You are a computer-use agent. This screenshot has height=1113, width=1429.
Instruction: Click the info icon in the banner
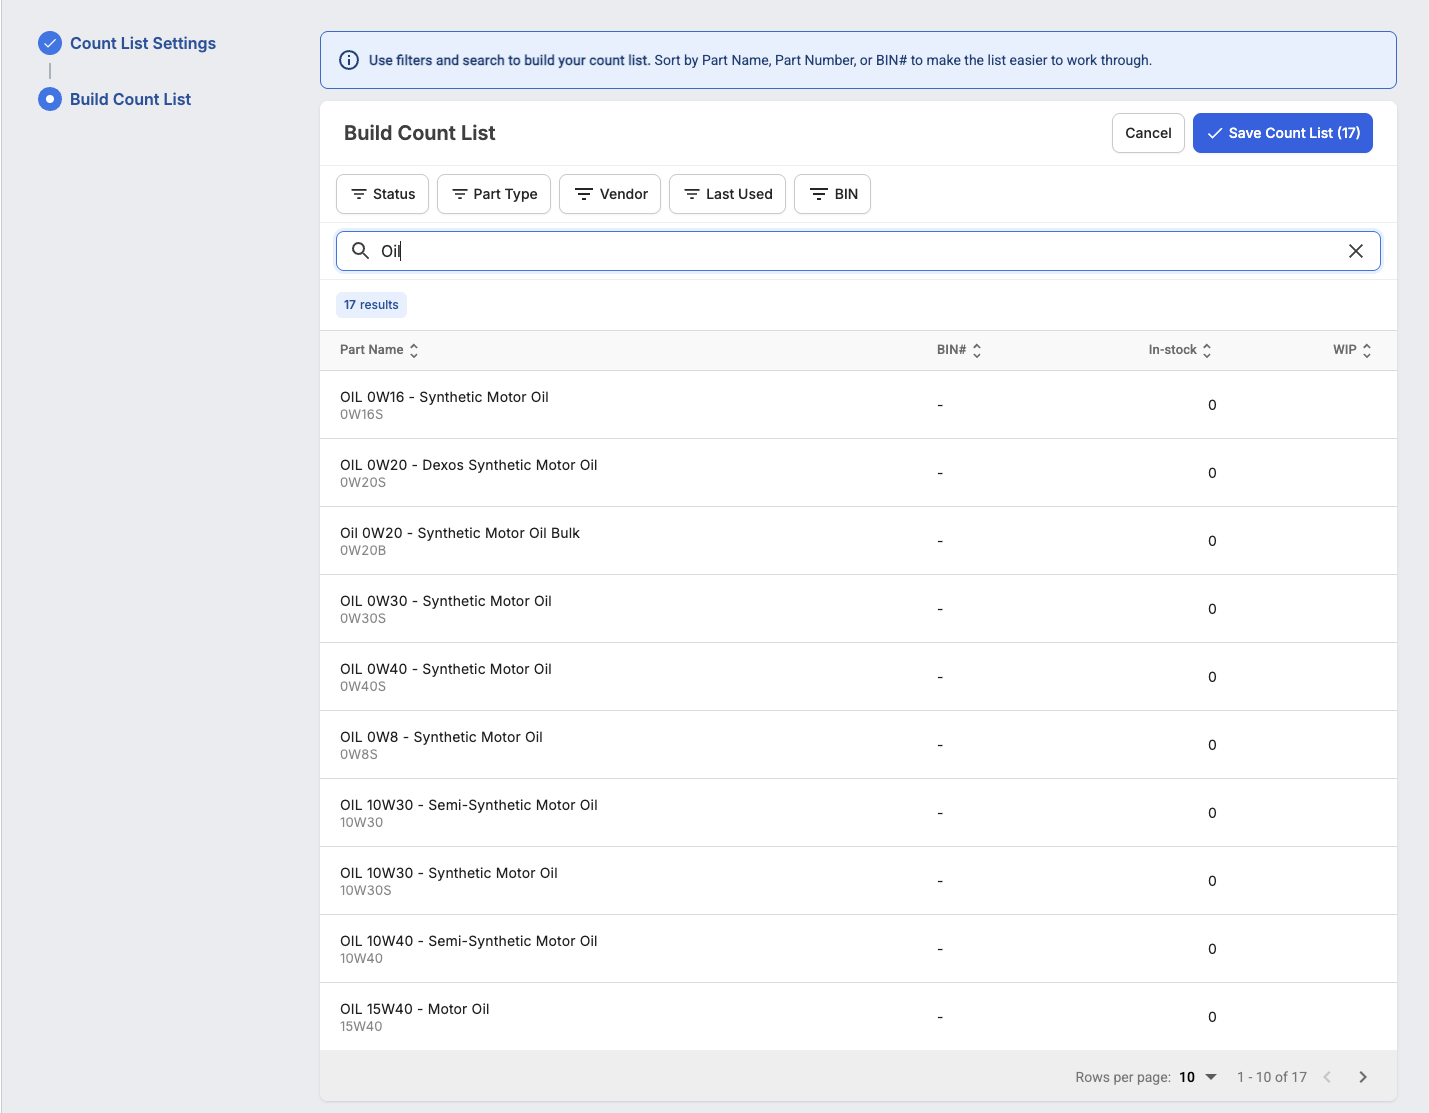click(x=349, y=60)
